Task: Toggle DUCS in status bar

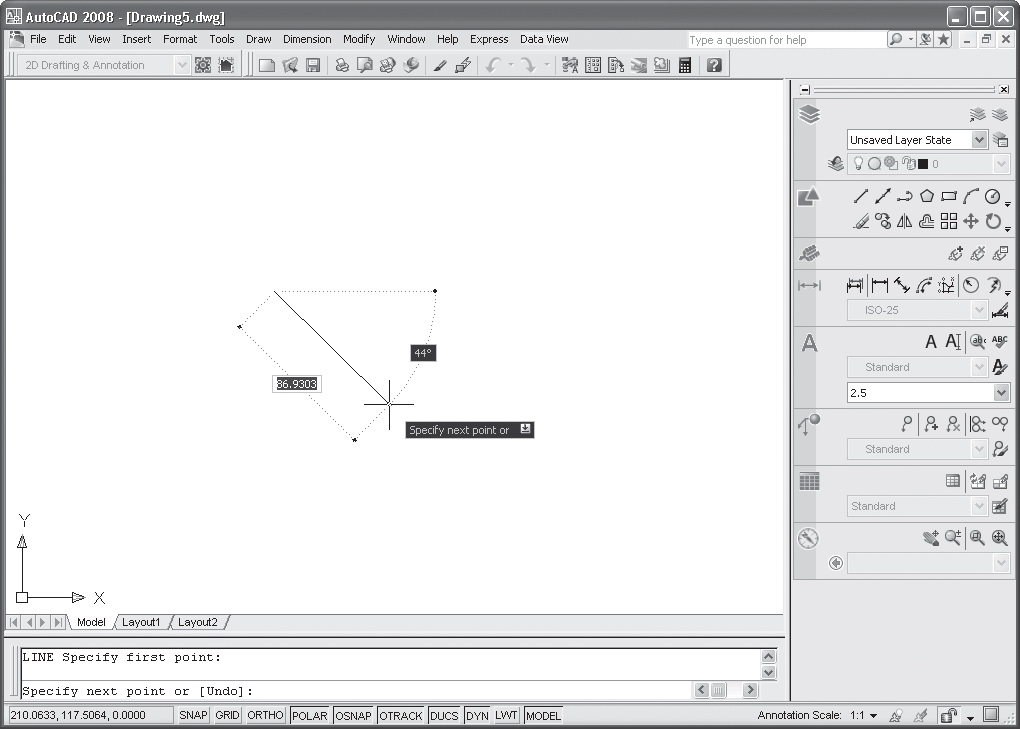Action: [444, 715]
